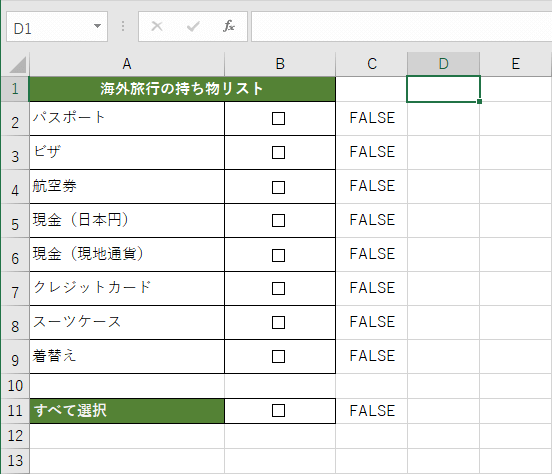Image resolution: width=552 pixels, height=474 pixels.
Task: Select row 3 header
Action: (x=15, y=153)
